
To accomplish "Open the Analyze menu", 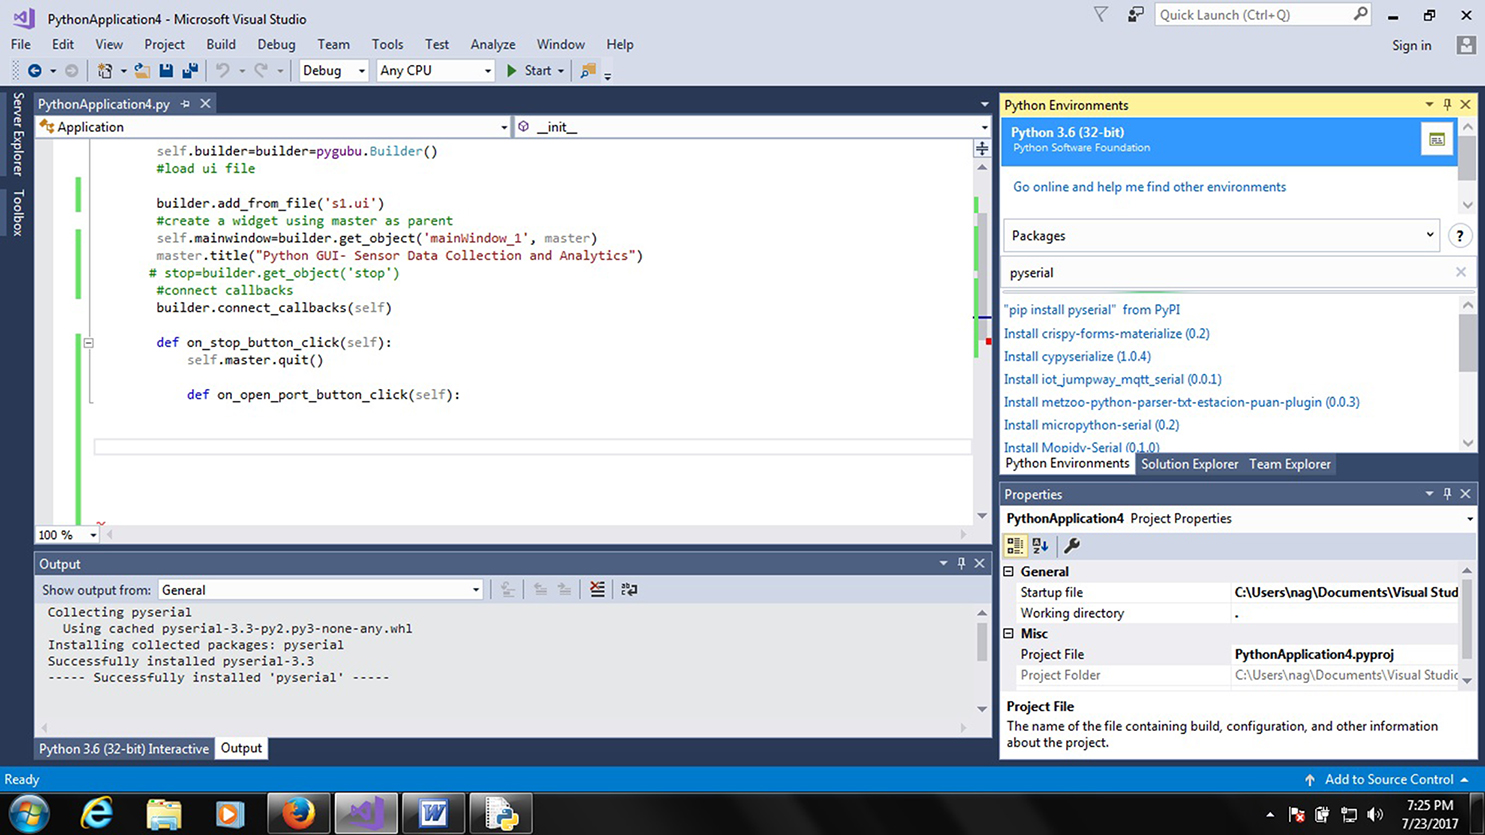I will click(493, 44).
